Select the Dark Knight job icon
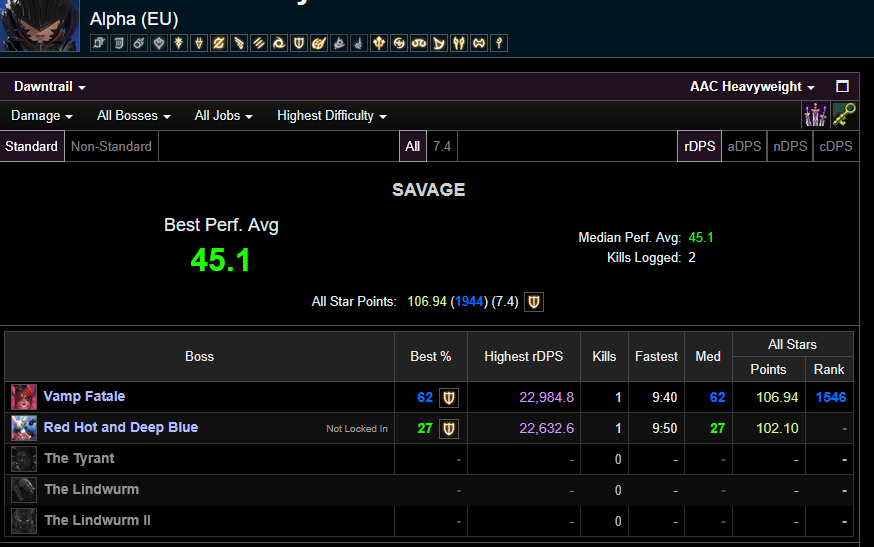This screenshot has height=547, width=874. pyautogui.click(x=179, y=43)
